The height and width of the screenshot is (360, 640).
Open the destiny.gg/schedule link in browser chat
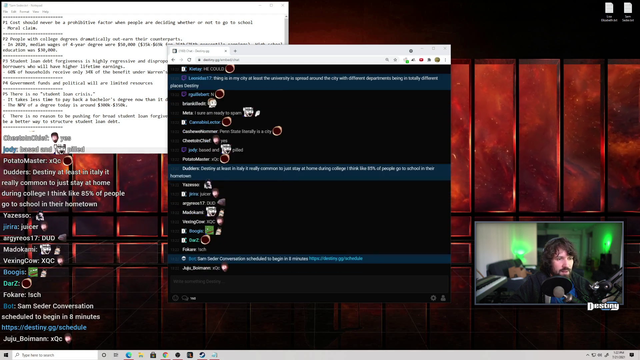tap(336, 258)
